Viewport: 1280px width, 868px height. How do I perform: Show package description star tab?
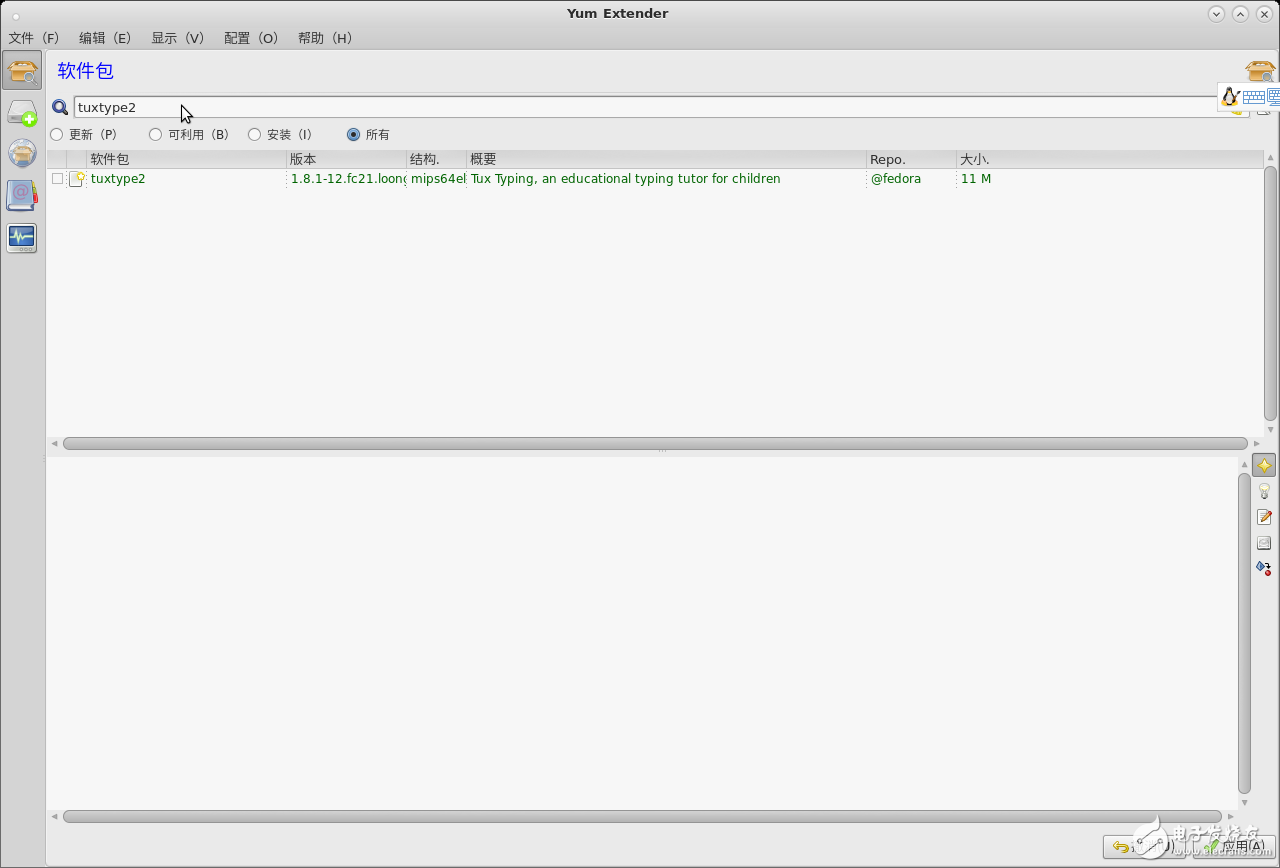[1264, 466]
